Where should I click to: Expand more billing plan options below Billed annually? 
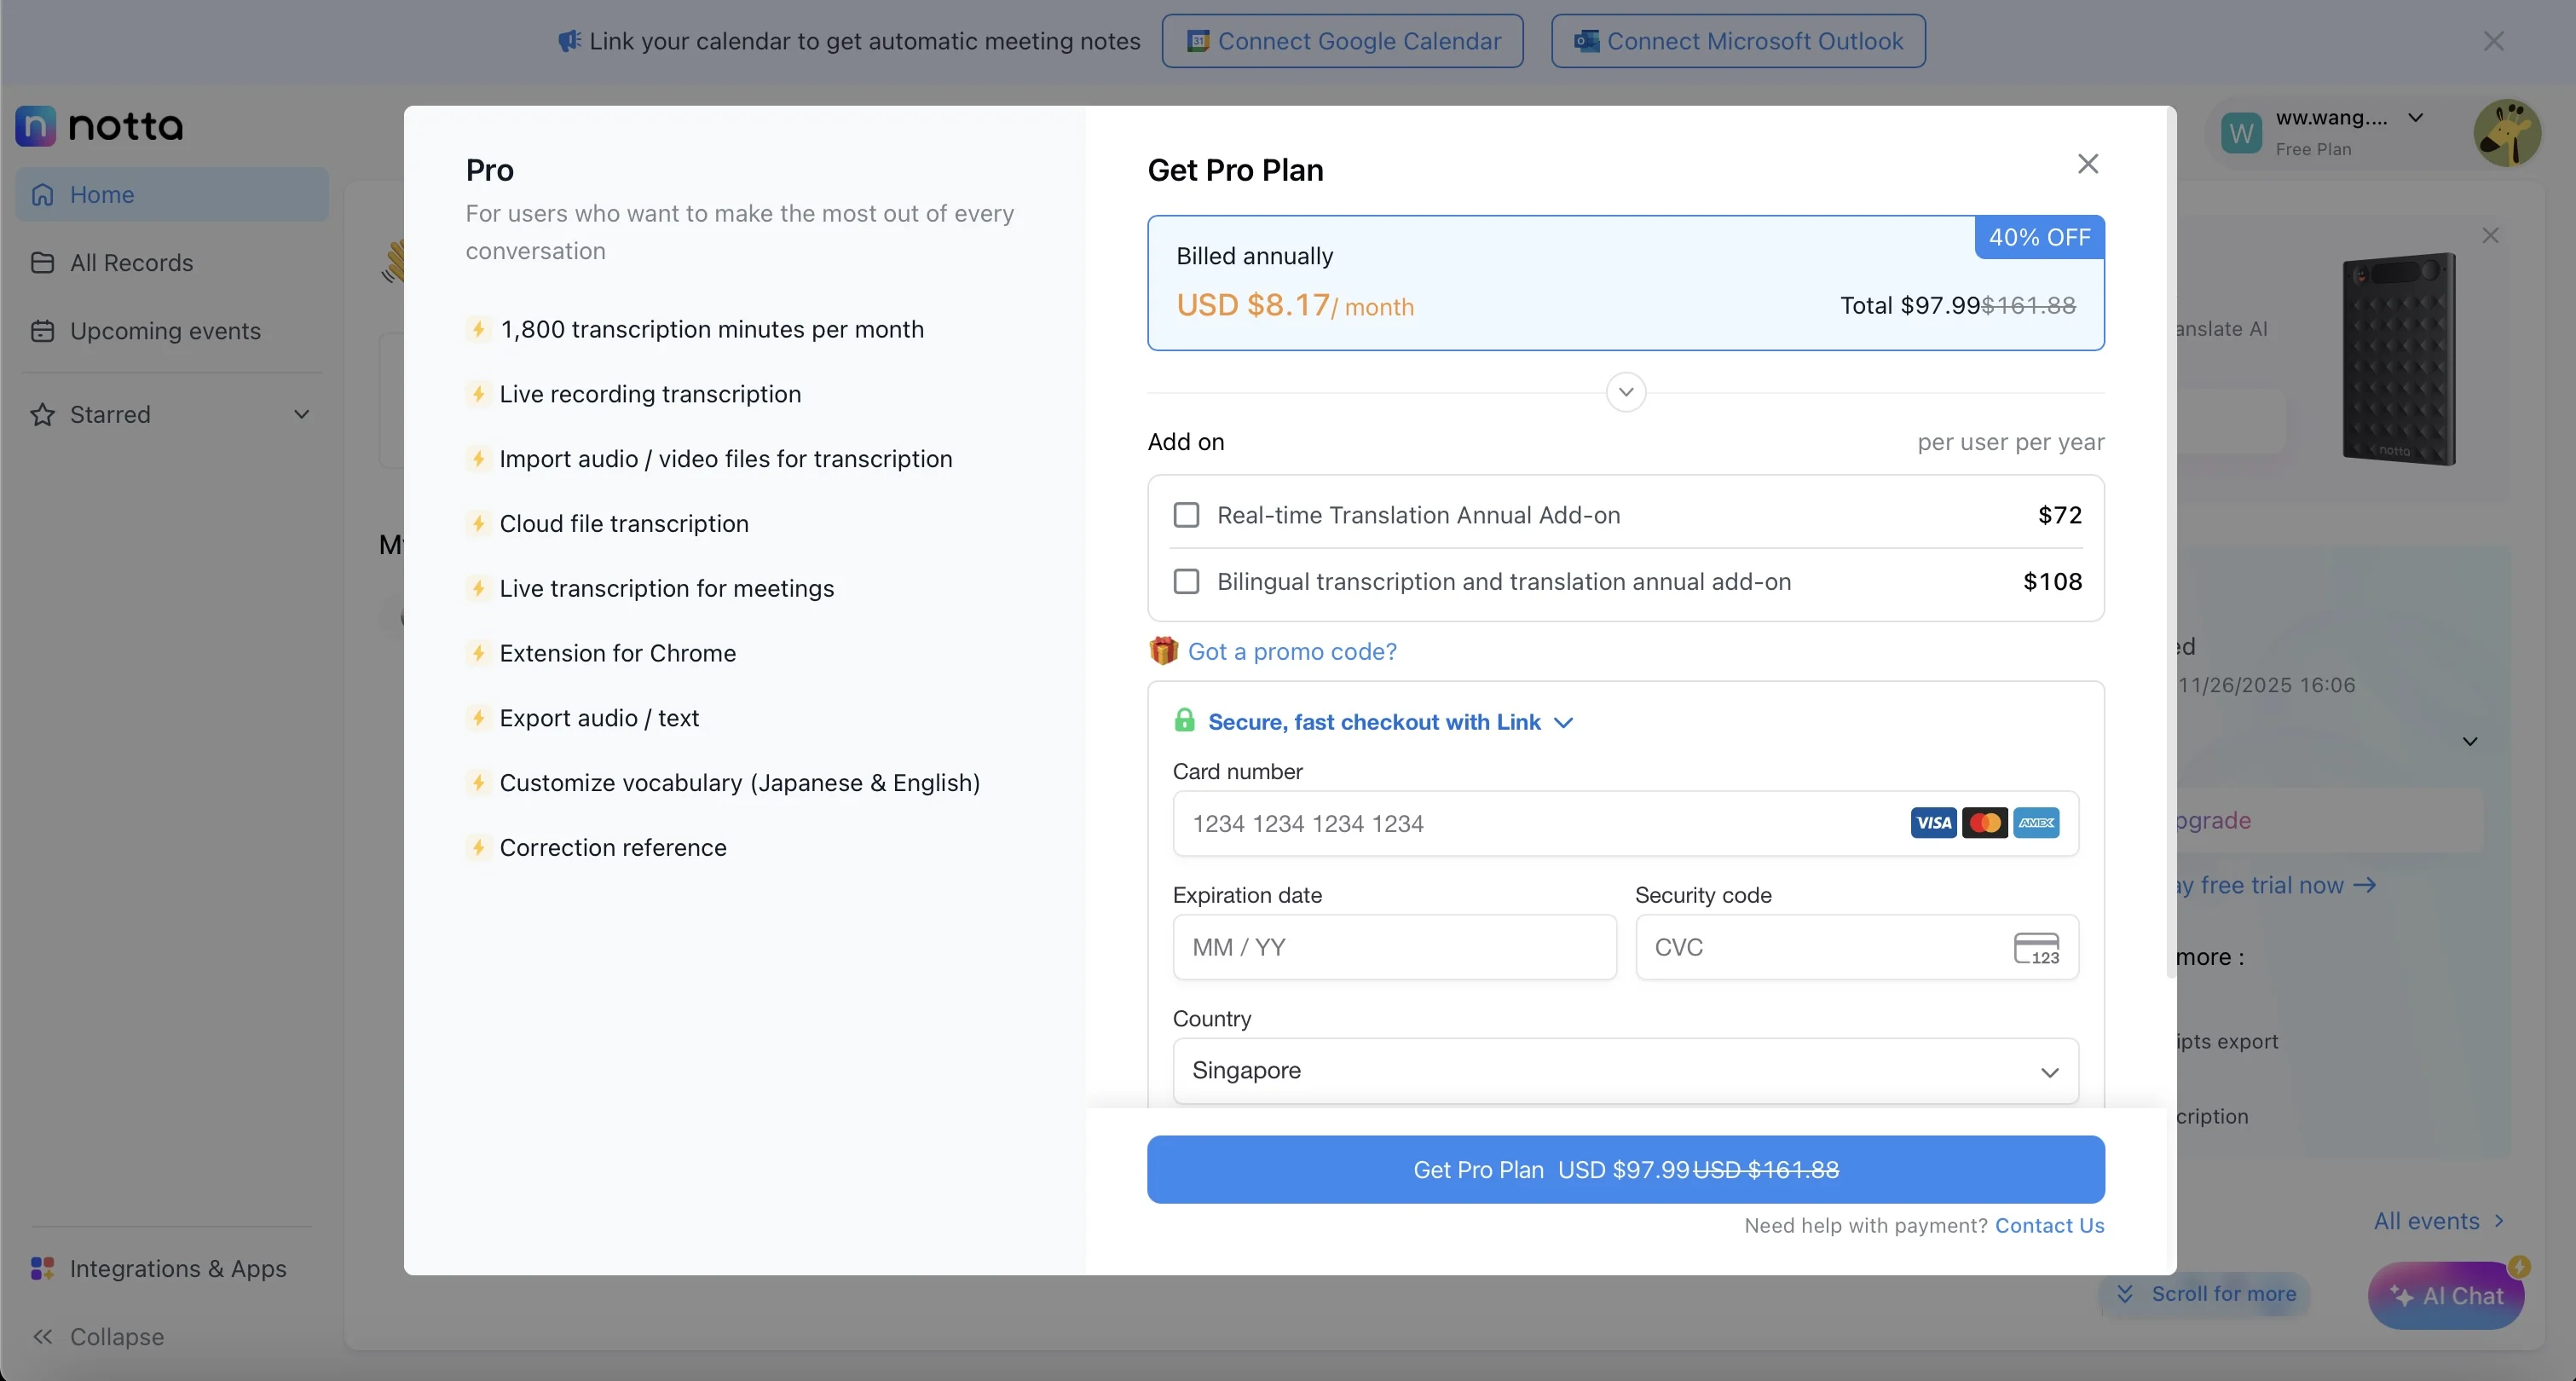click(1625, 391)
